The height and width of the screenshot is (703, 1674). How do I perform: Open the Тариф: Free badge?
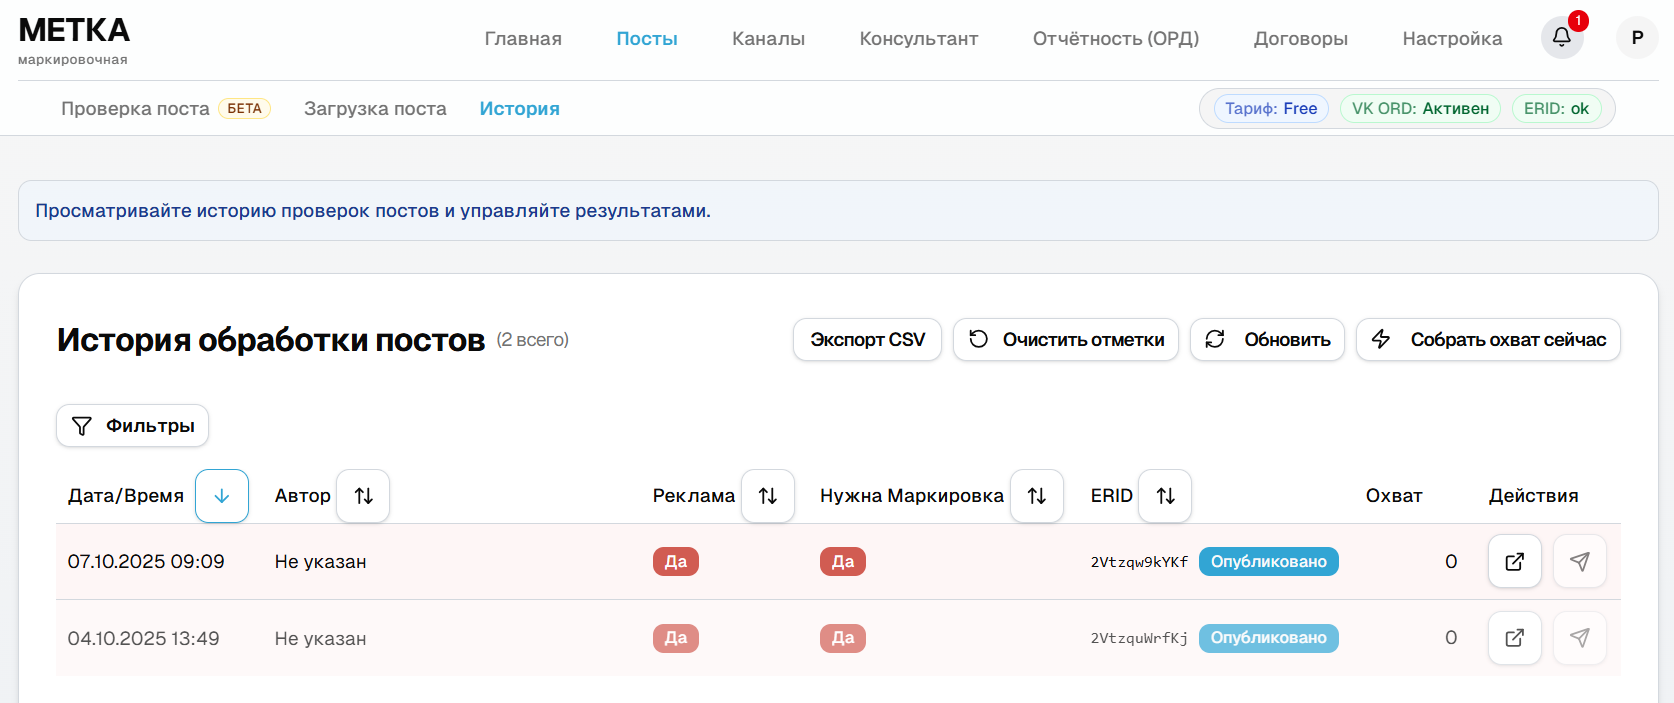(x=1271, y=108)
